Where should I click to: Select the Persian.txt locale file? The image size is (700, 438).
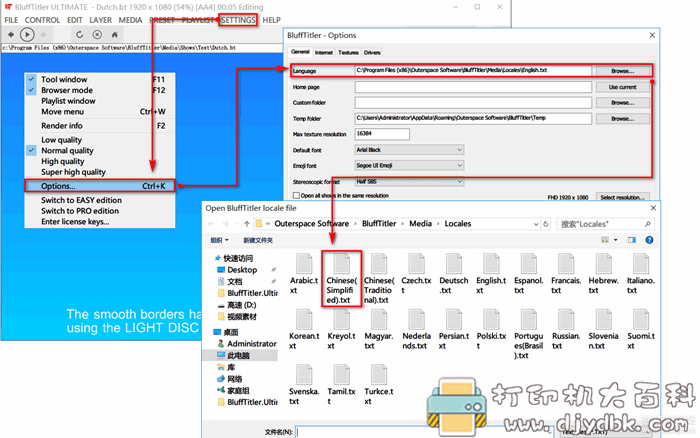point(454,330)
